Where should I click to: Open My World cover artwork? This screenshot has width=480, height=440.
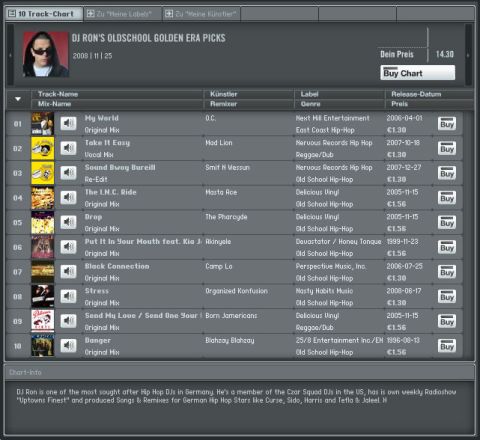[x=42, y=124]
